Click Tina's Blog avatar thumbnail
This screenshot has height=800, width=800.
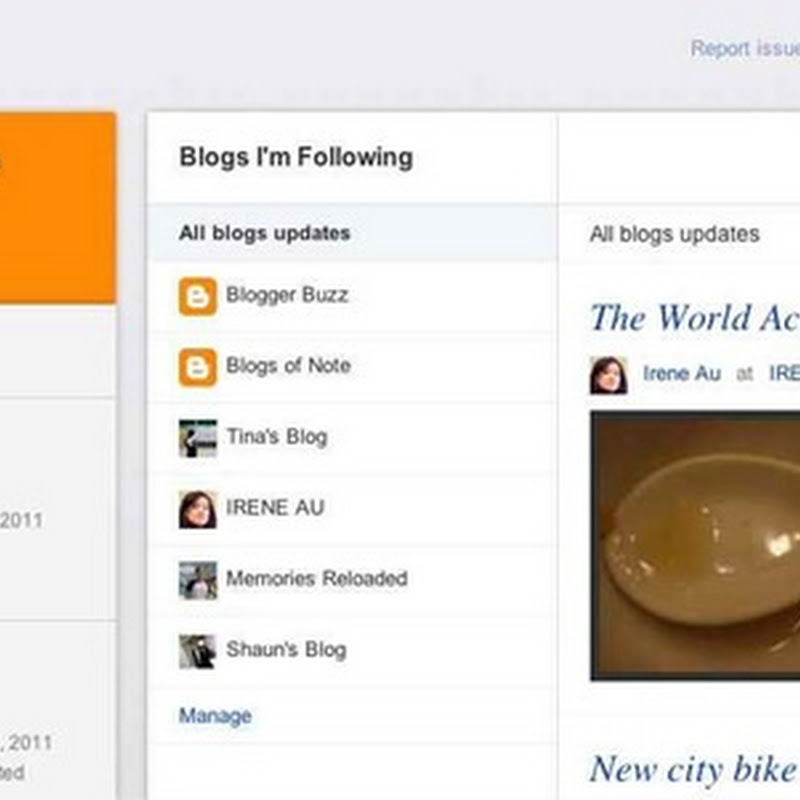tap(197, 438)
